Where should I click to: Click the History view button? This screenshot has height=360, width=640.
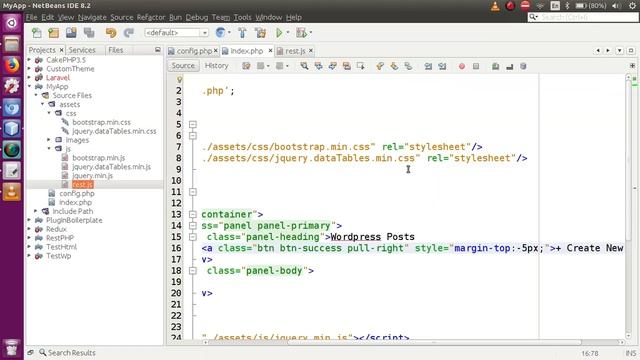click(216, 66)
